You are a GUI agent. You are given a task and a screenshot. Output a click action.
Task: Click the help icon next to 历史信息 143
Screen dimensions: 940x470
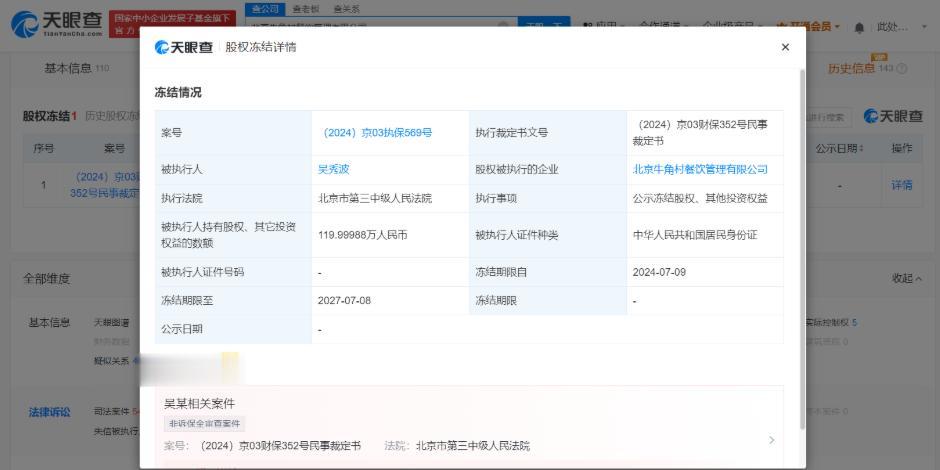point(901,68)
